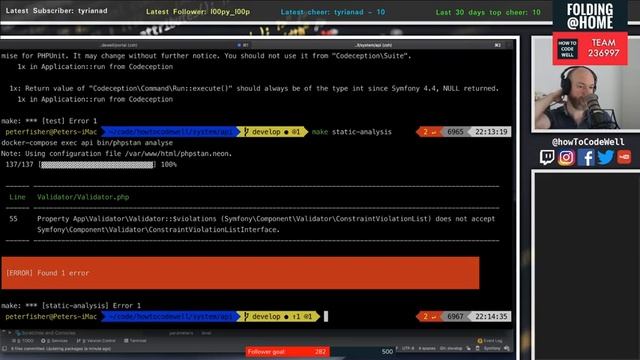Click the Latest cheer: tyrianad - 10 text
The height and width of the screenshot is (360, 640).
[x=333, y=12]
